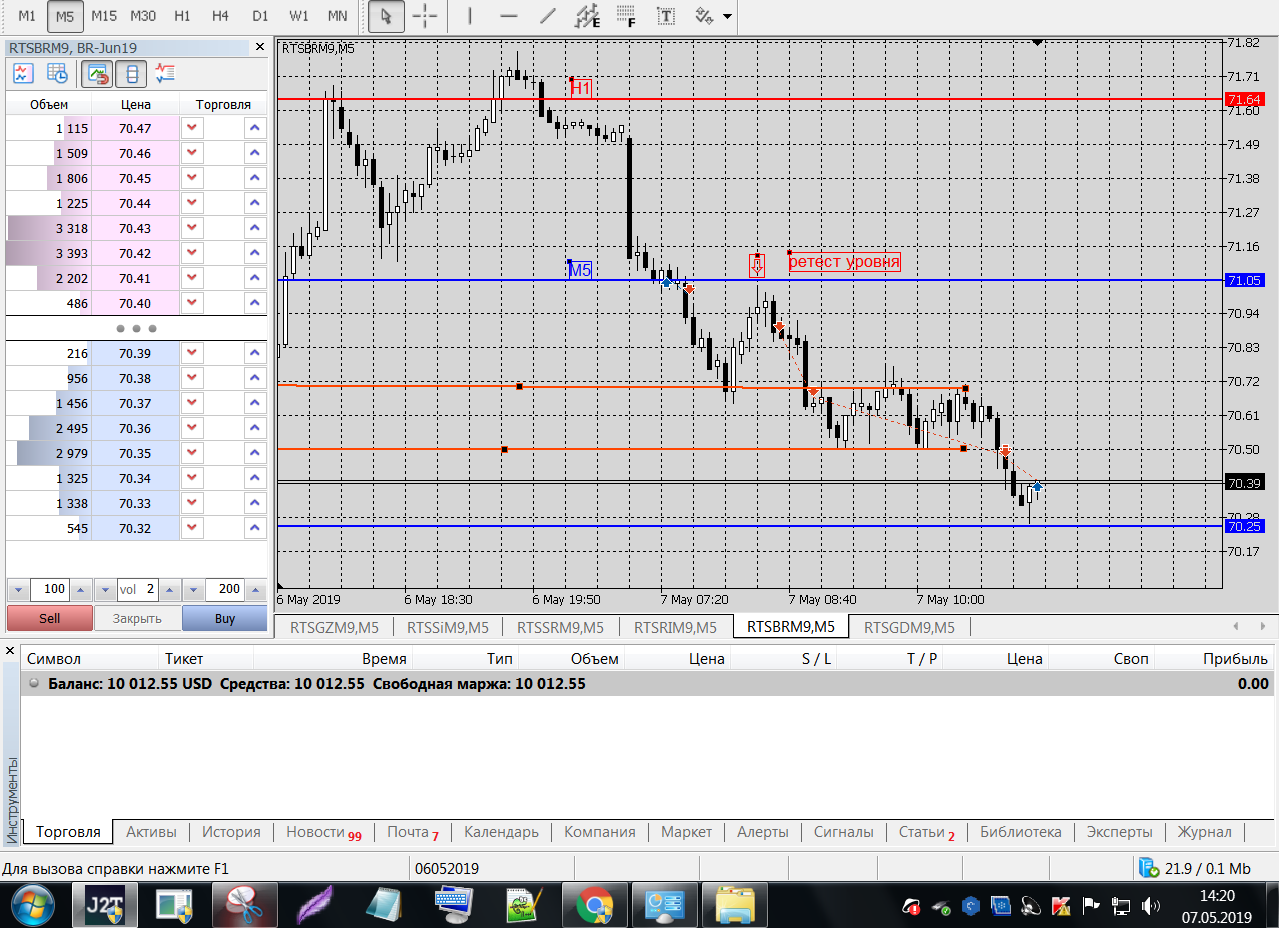Screen dimensions: 1279x928
Task: Activate the text label tool
Action: tap(665, 16)
